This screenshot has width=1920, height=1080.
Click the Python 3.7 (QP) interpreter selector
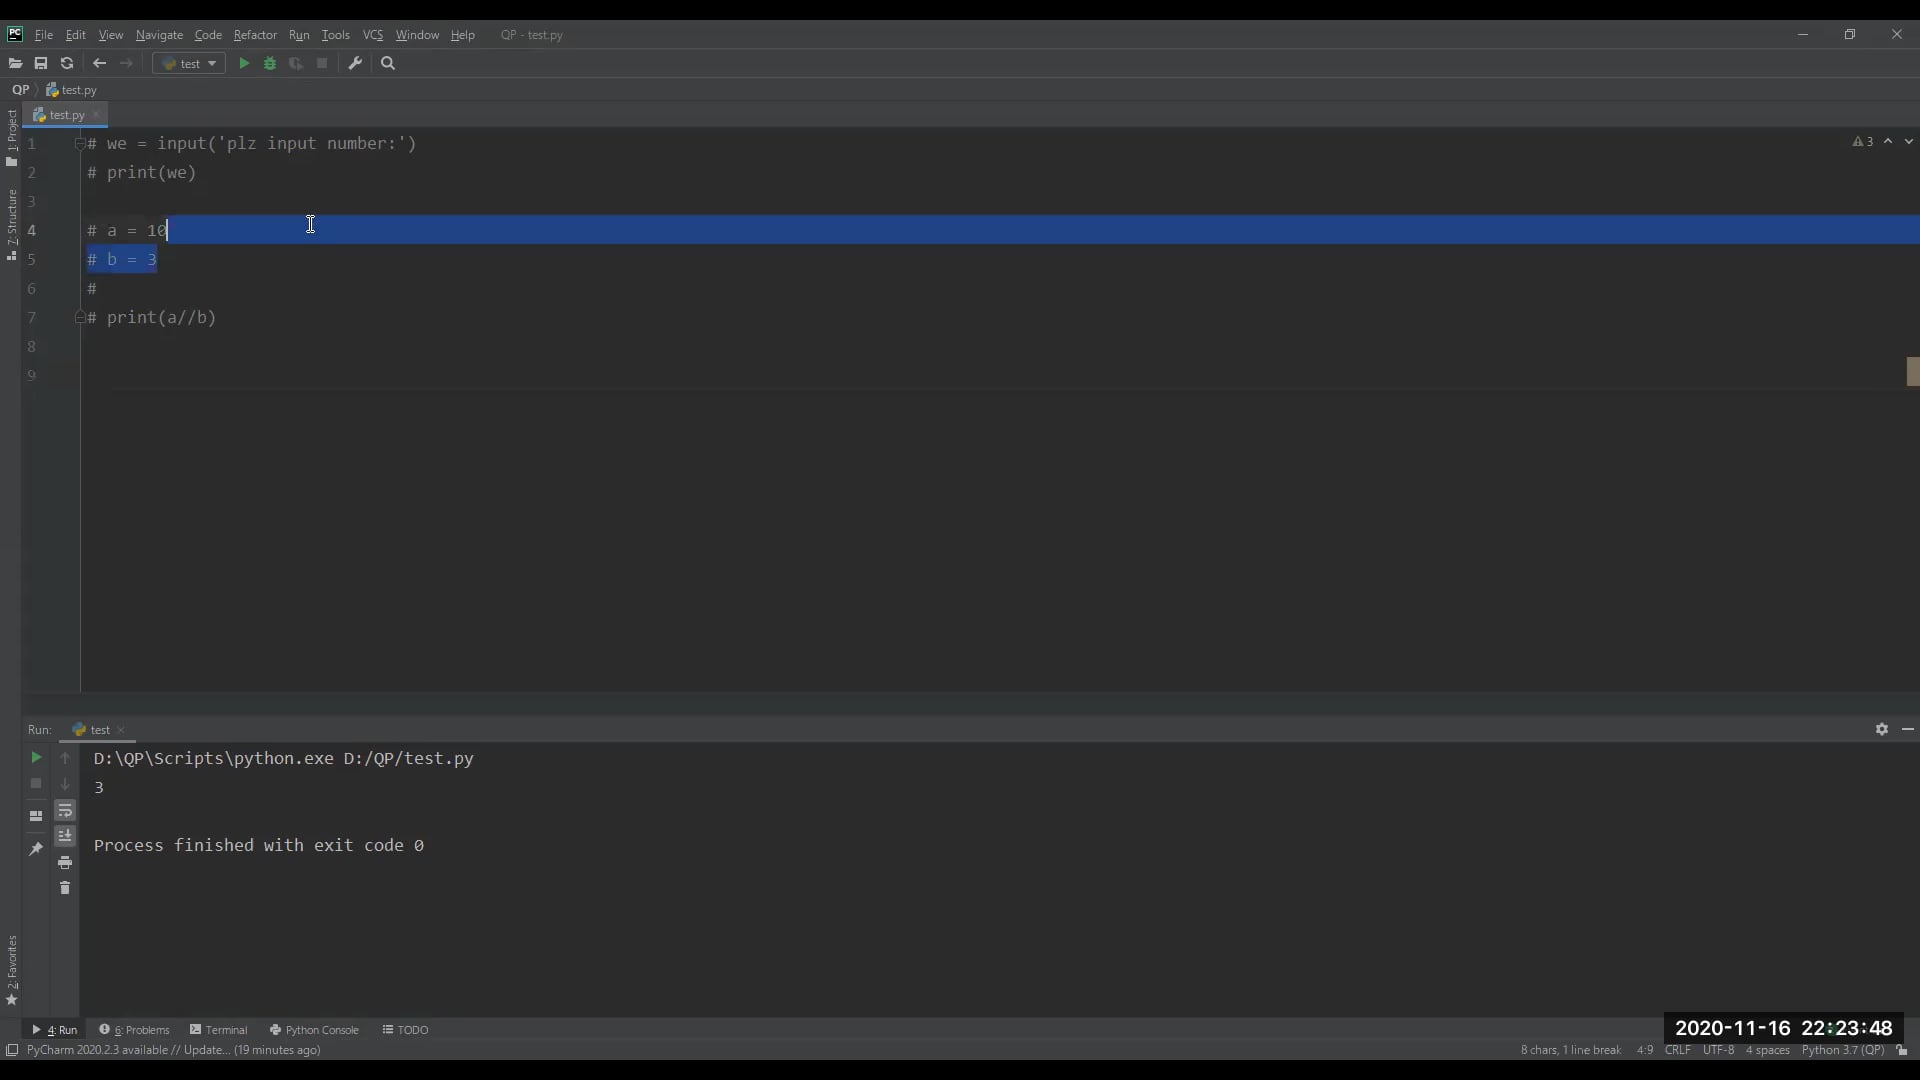tap(1842, 1050)
